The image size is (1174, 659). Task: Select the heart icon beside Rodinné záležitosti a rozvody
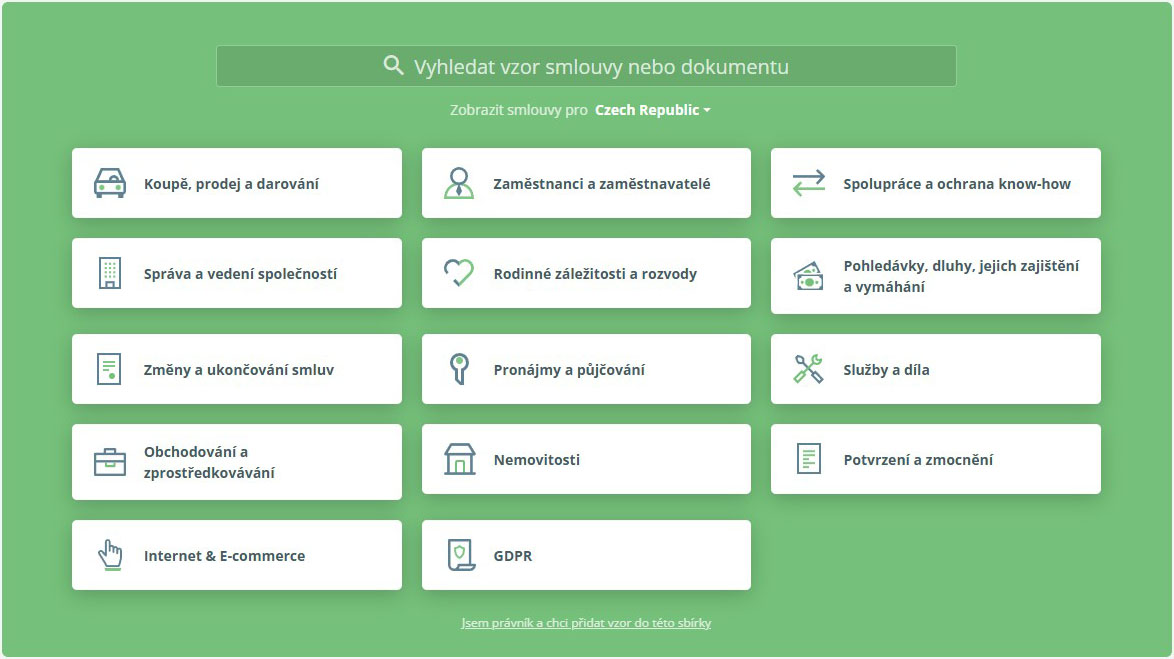(457, 272)
